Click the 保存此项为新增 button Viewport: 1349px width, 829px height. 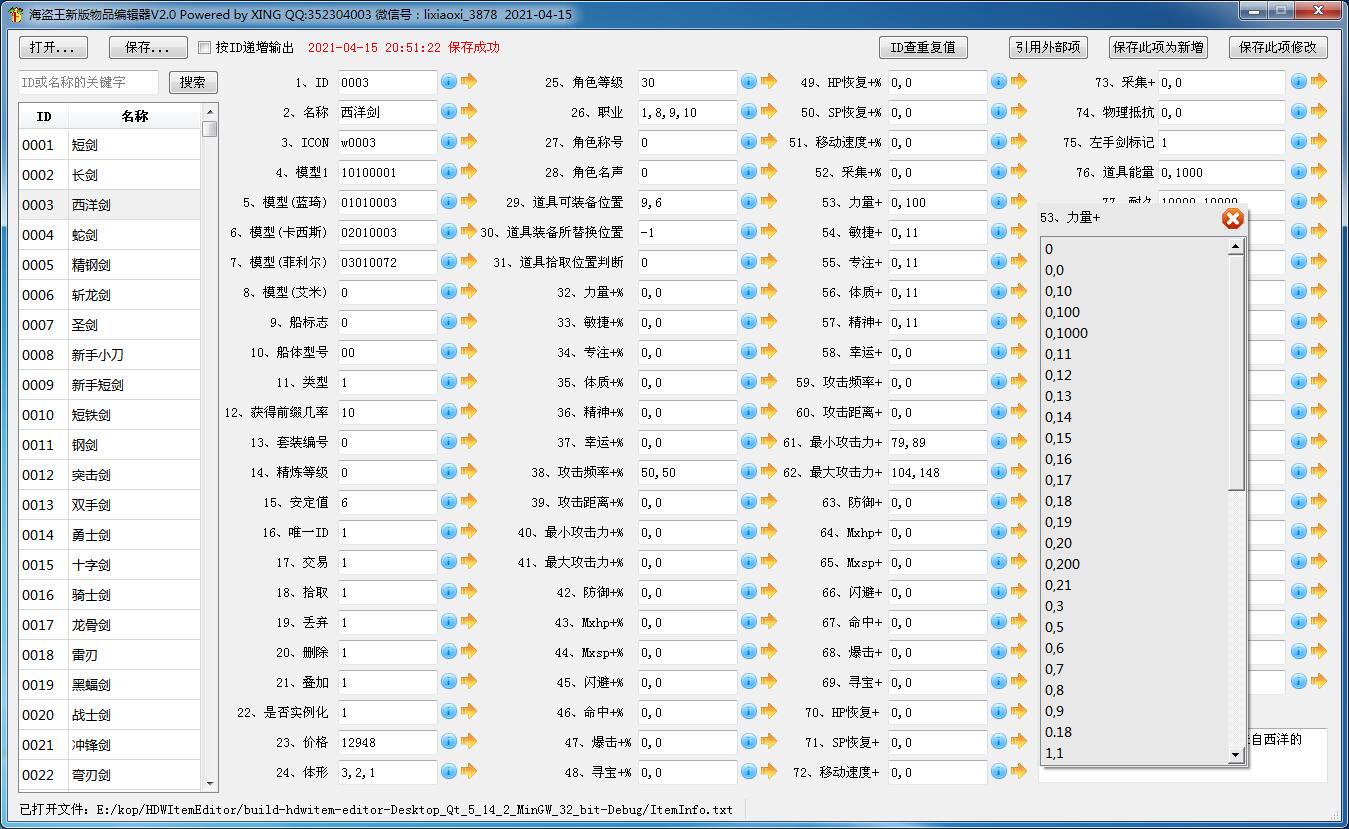coord(1158,47)
